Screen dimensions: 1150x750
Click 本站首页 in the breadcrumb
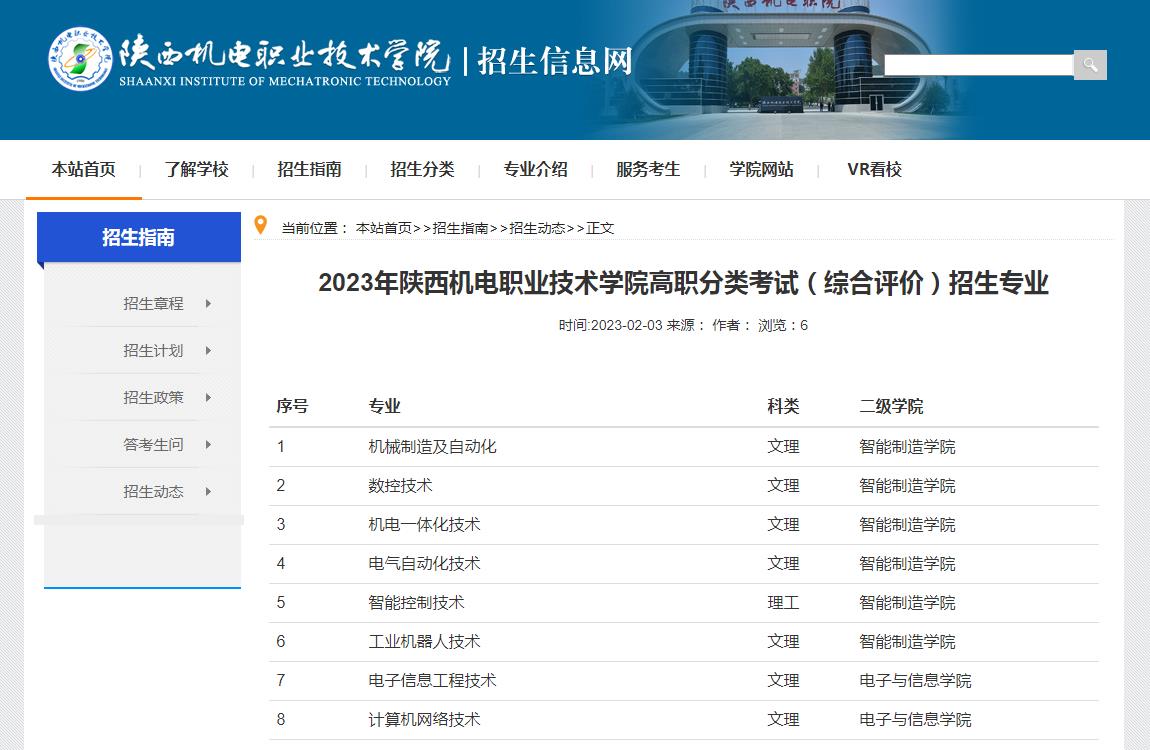pyautogui.click(x=384, y=228)
